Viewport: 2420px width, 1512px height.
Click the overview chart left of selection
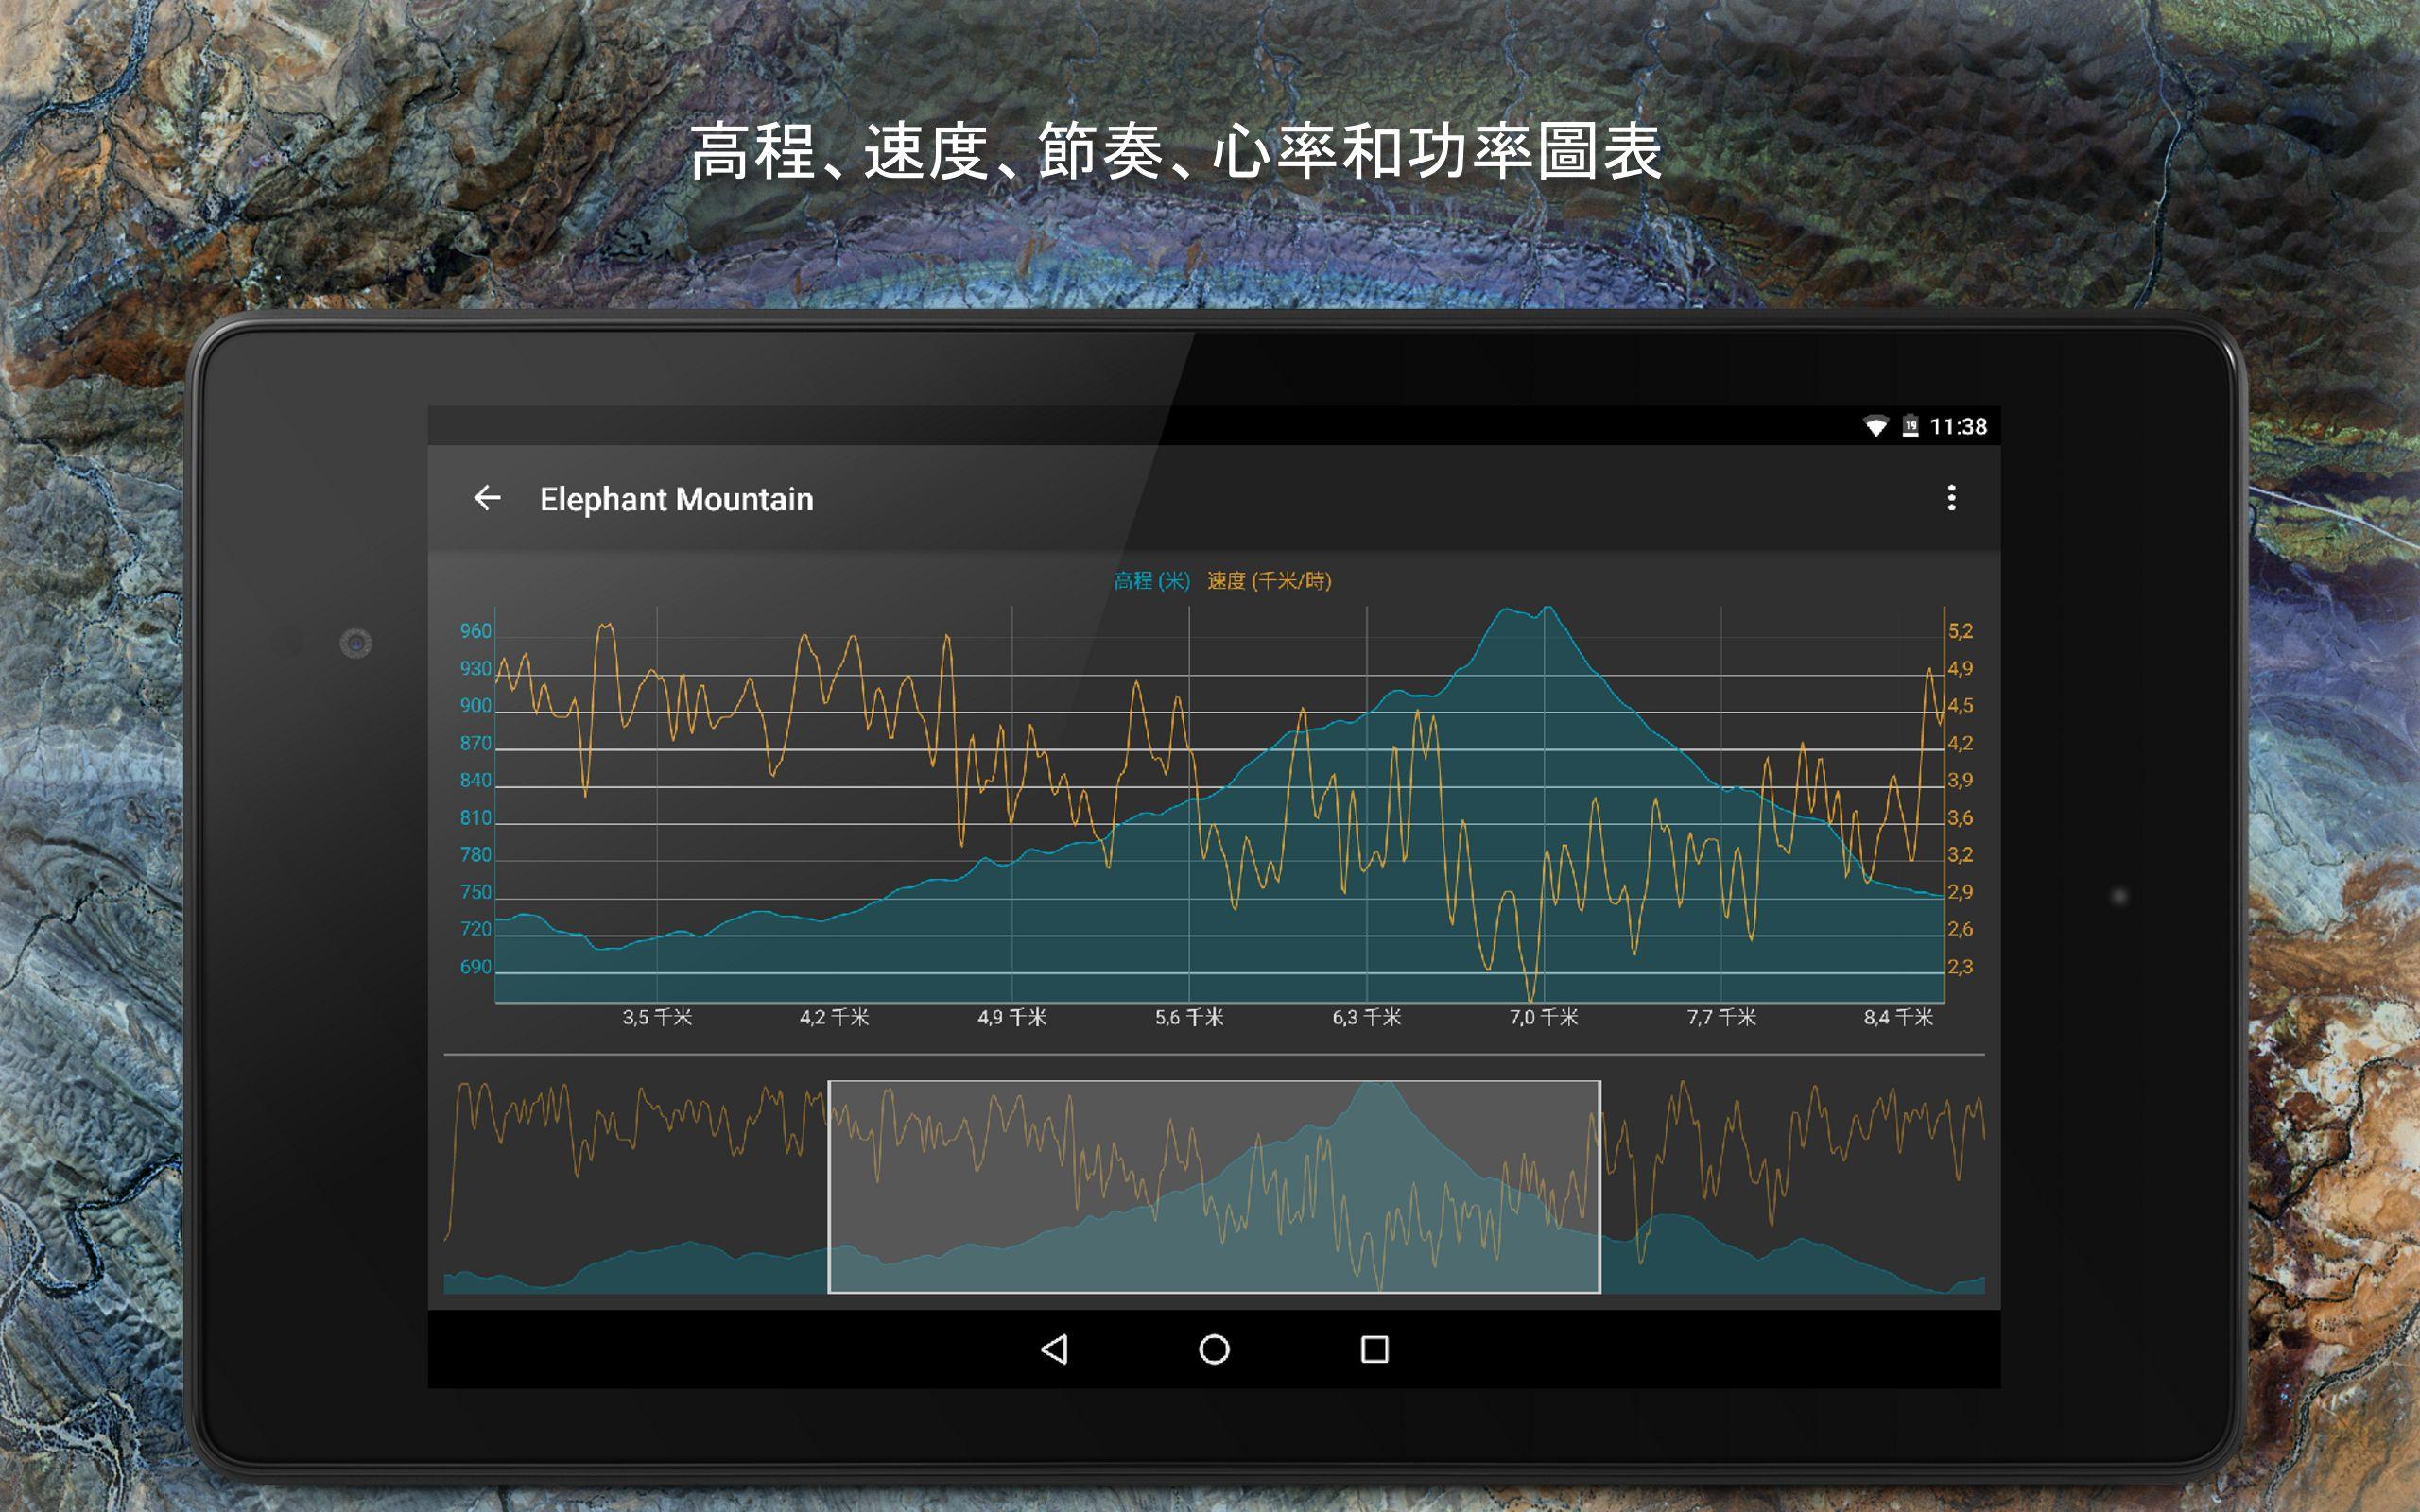636,1187
